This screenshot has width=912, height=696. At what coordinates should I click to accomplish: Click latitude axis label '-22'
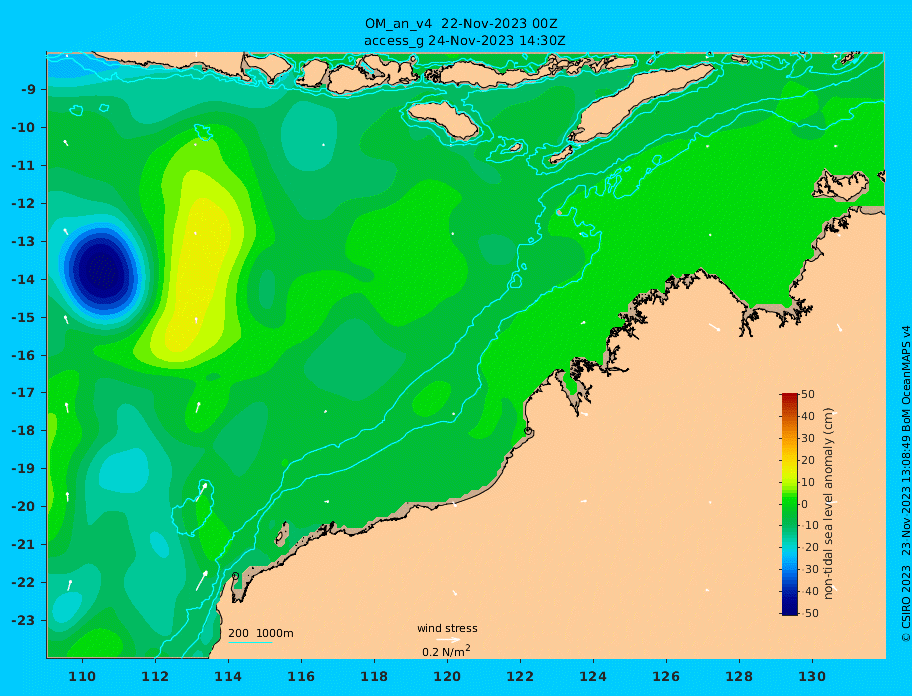pyautogui.click(x=23, y=583)
